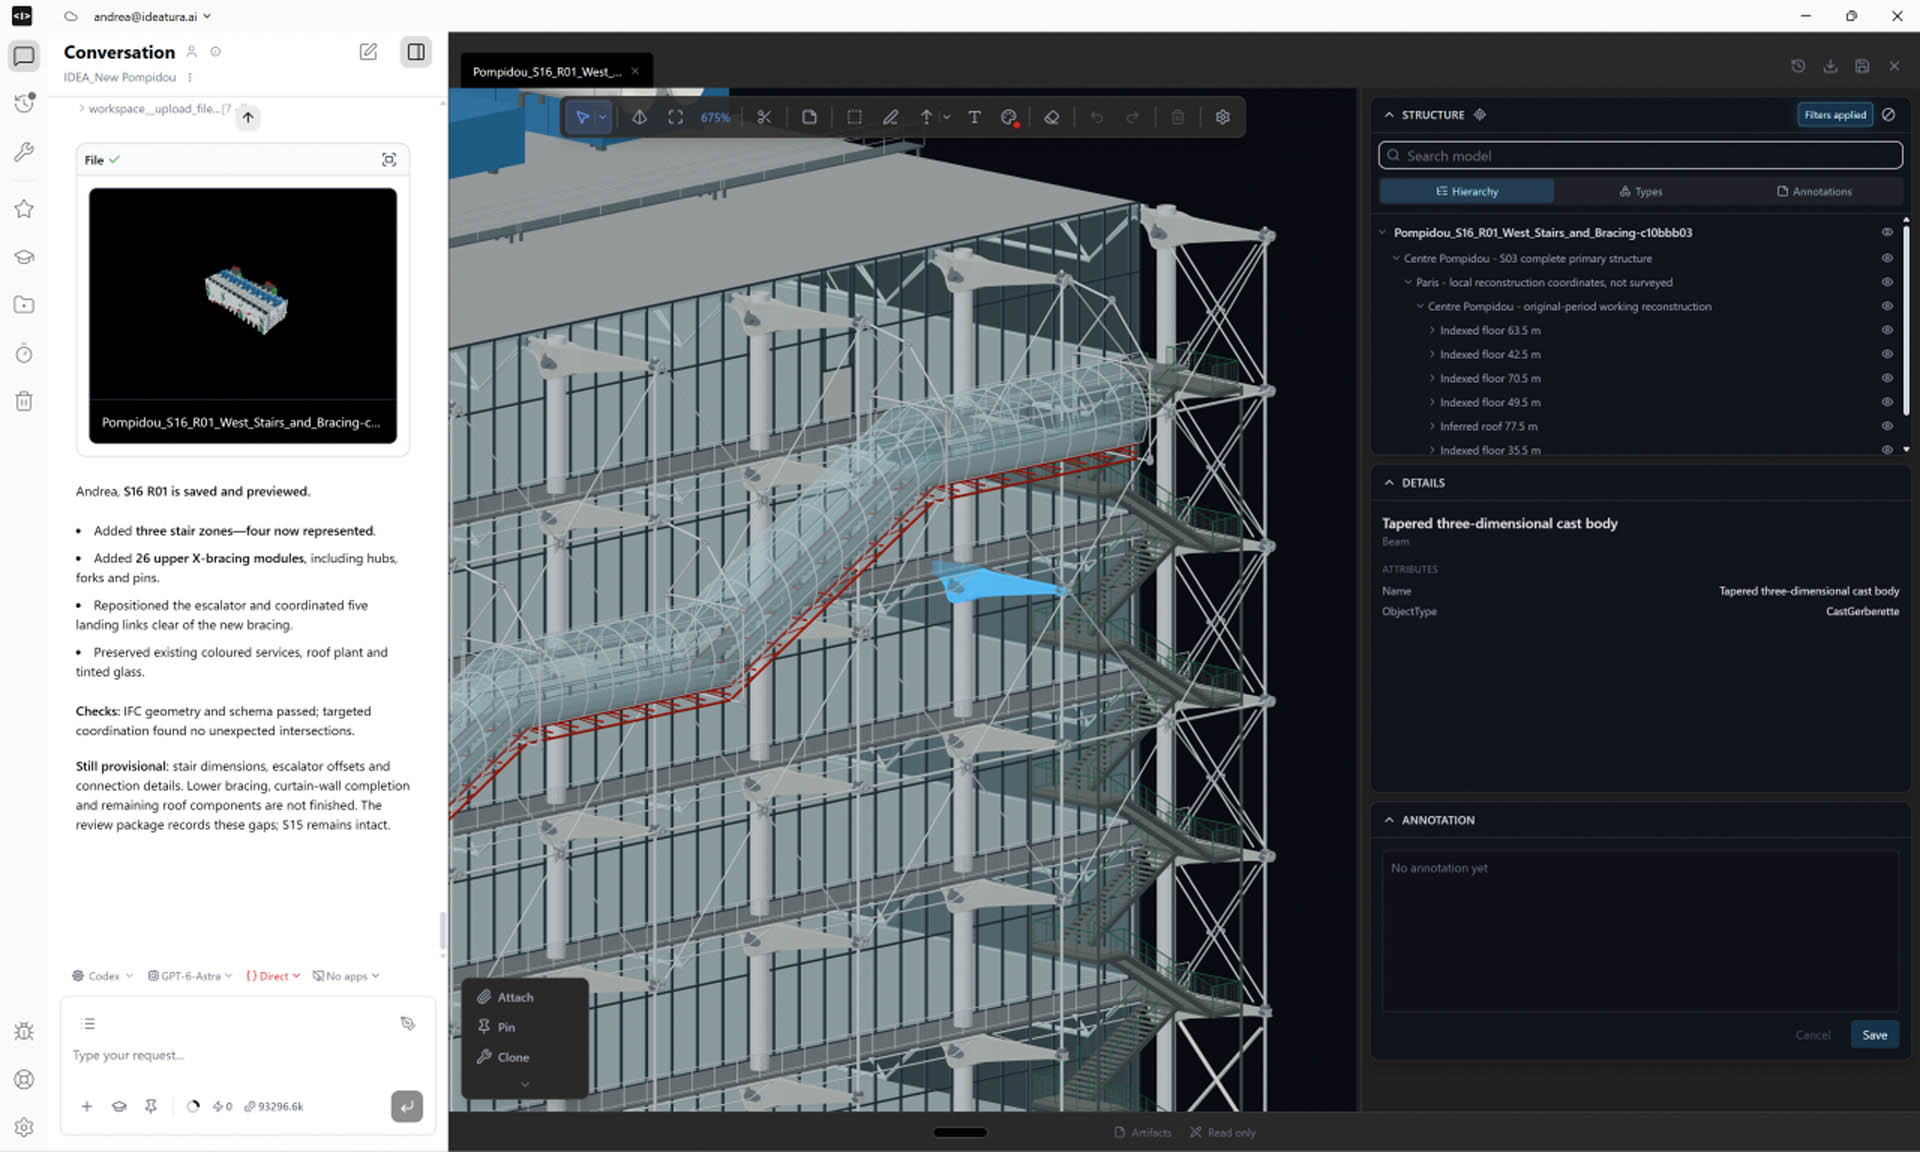Open the No apps dropdown
This screenshot has width=1920, height=1152.
346,976
